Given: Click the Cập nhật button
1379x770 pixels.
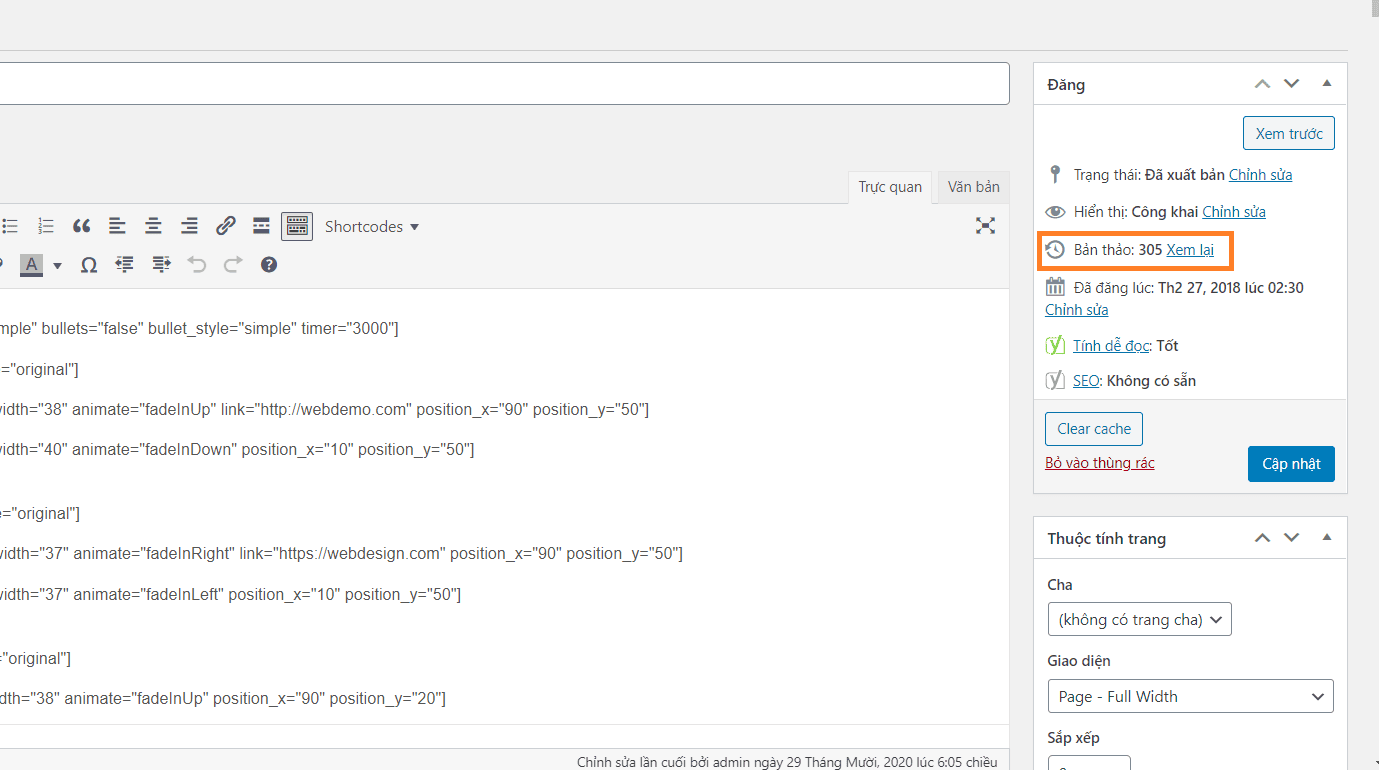Looking at the screenshot, I should pyautogui.click(x=1291, y=464).
